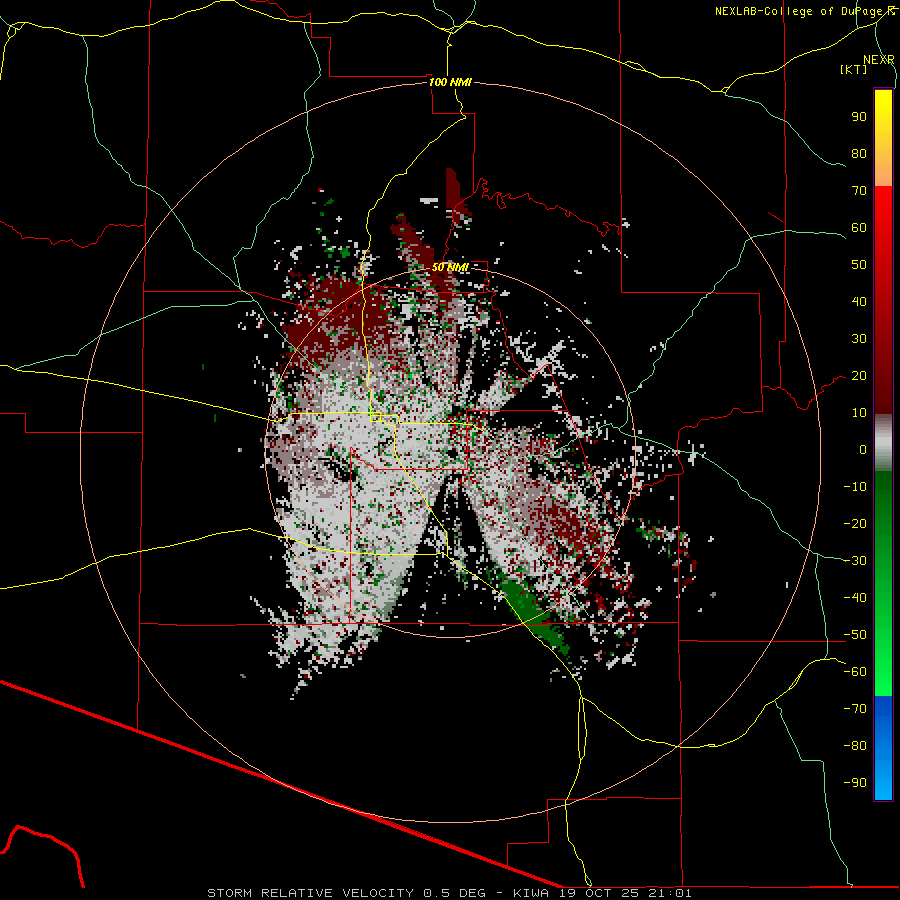The height and width of the screenshot is (900, 900).
Task: Select the 20 label on the velocity scale
Action: point(859,376)
